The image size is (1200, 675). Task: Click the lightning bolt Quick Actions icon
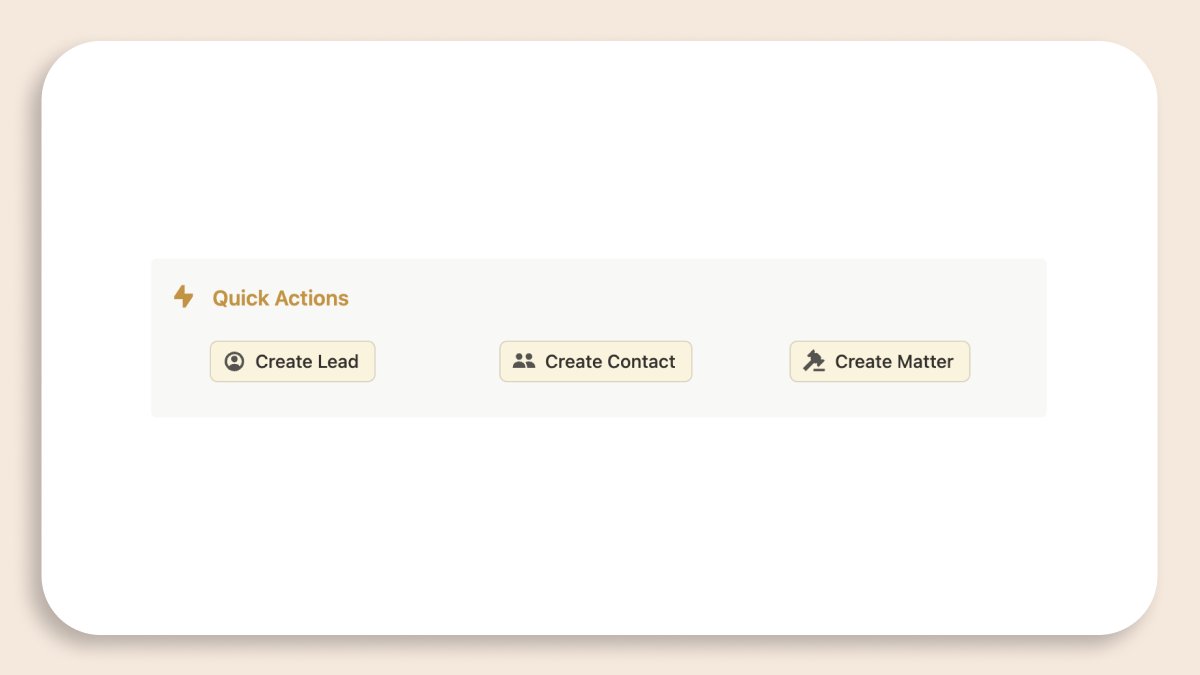click(x=183, y=297)
